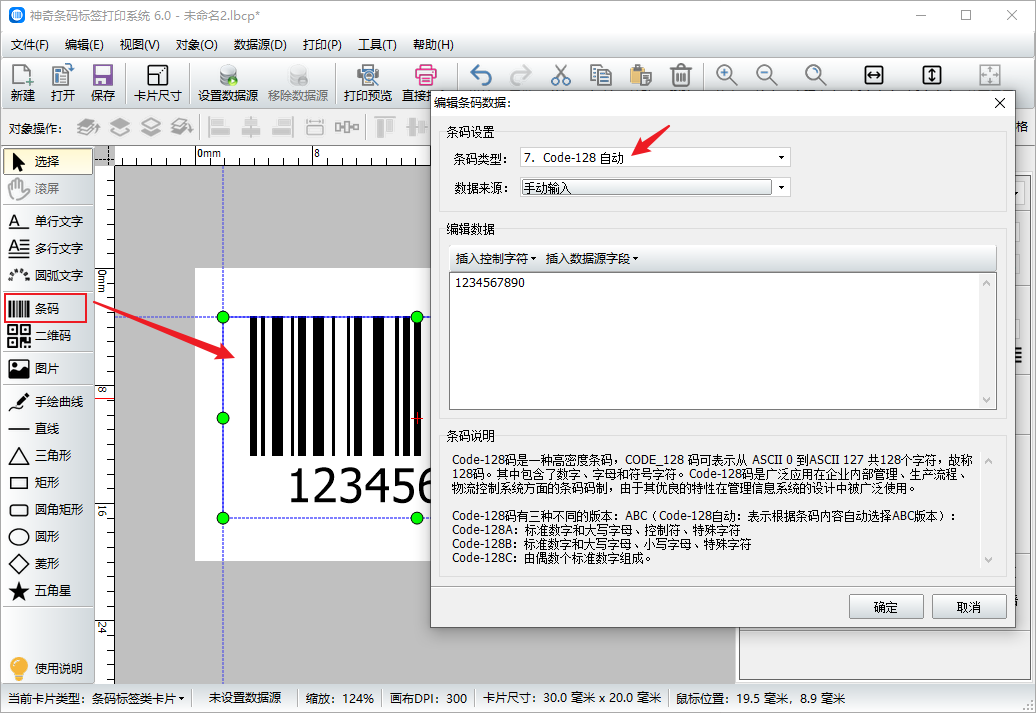
Task: Zoom out of the canvas
Action: tap(766, 75)
